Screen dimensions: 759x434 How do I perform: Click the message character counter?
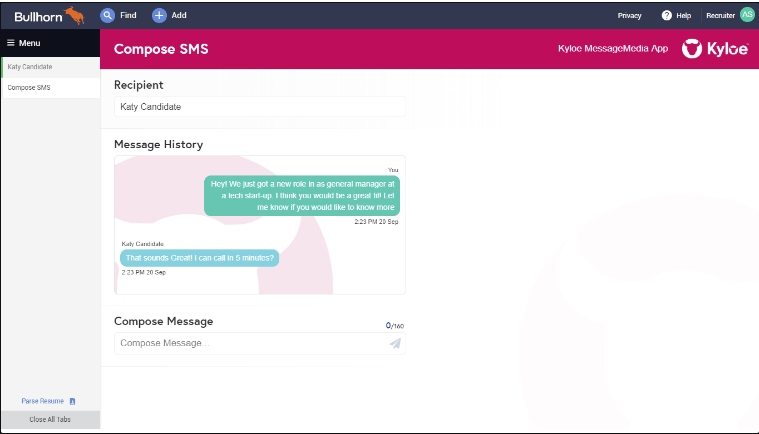pyautogui.click(x=395, y=326)
